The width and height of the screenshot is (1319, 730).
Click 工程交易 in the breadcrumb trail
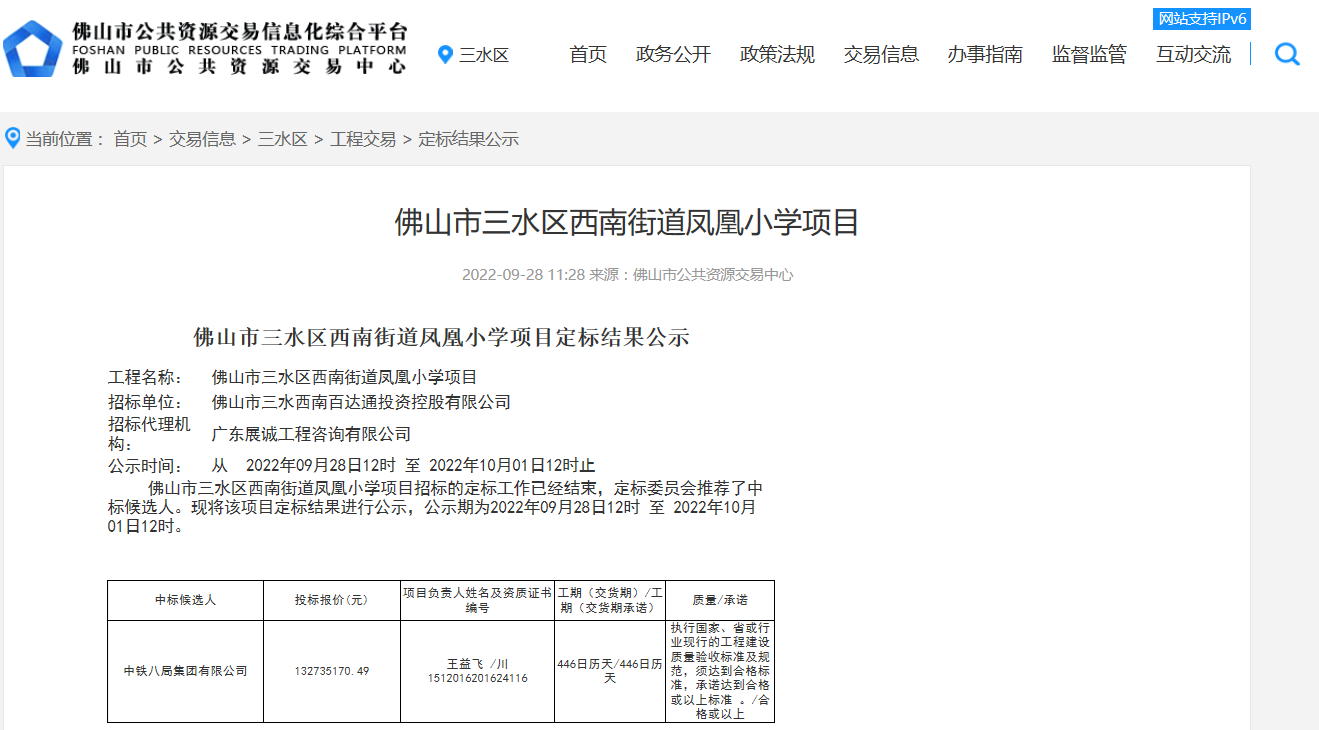point(362,139)
